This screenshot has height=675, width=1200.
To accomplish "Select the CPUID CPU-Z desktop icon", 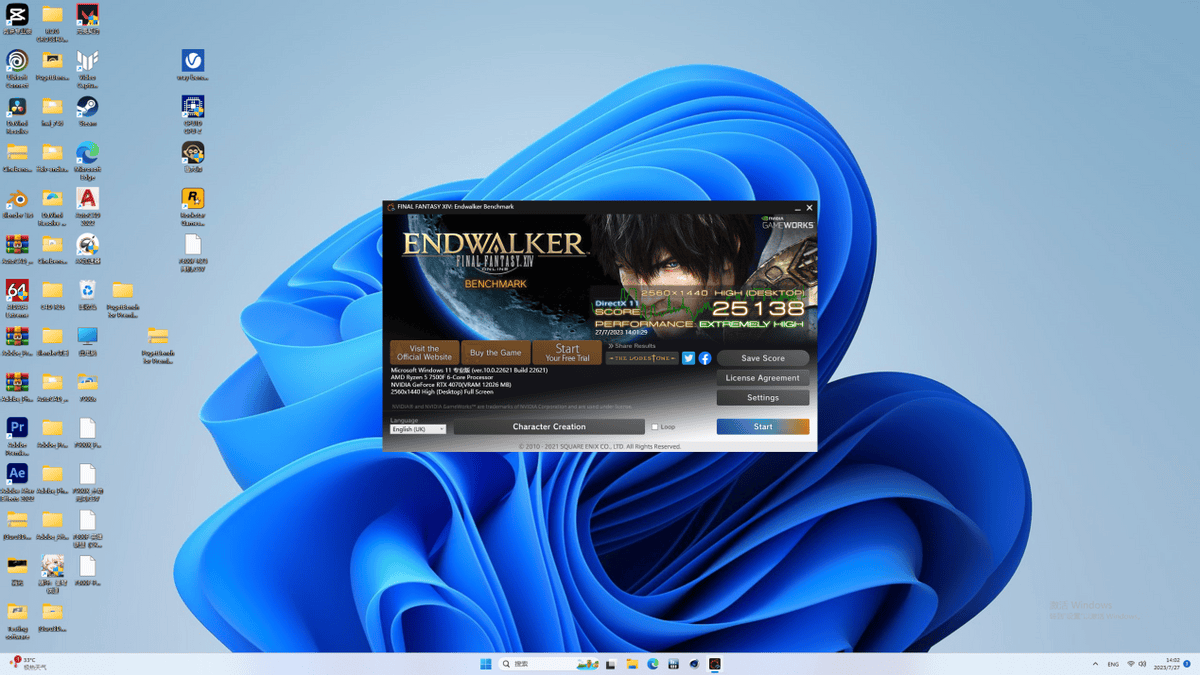I will point(193,112).
